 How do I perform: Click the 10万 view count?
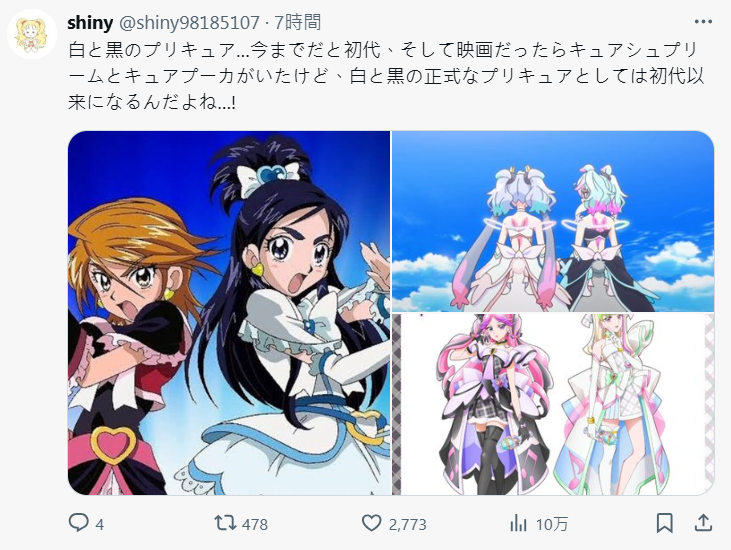point(552,524)
